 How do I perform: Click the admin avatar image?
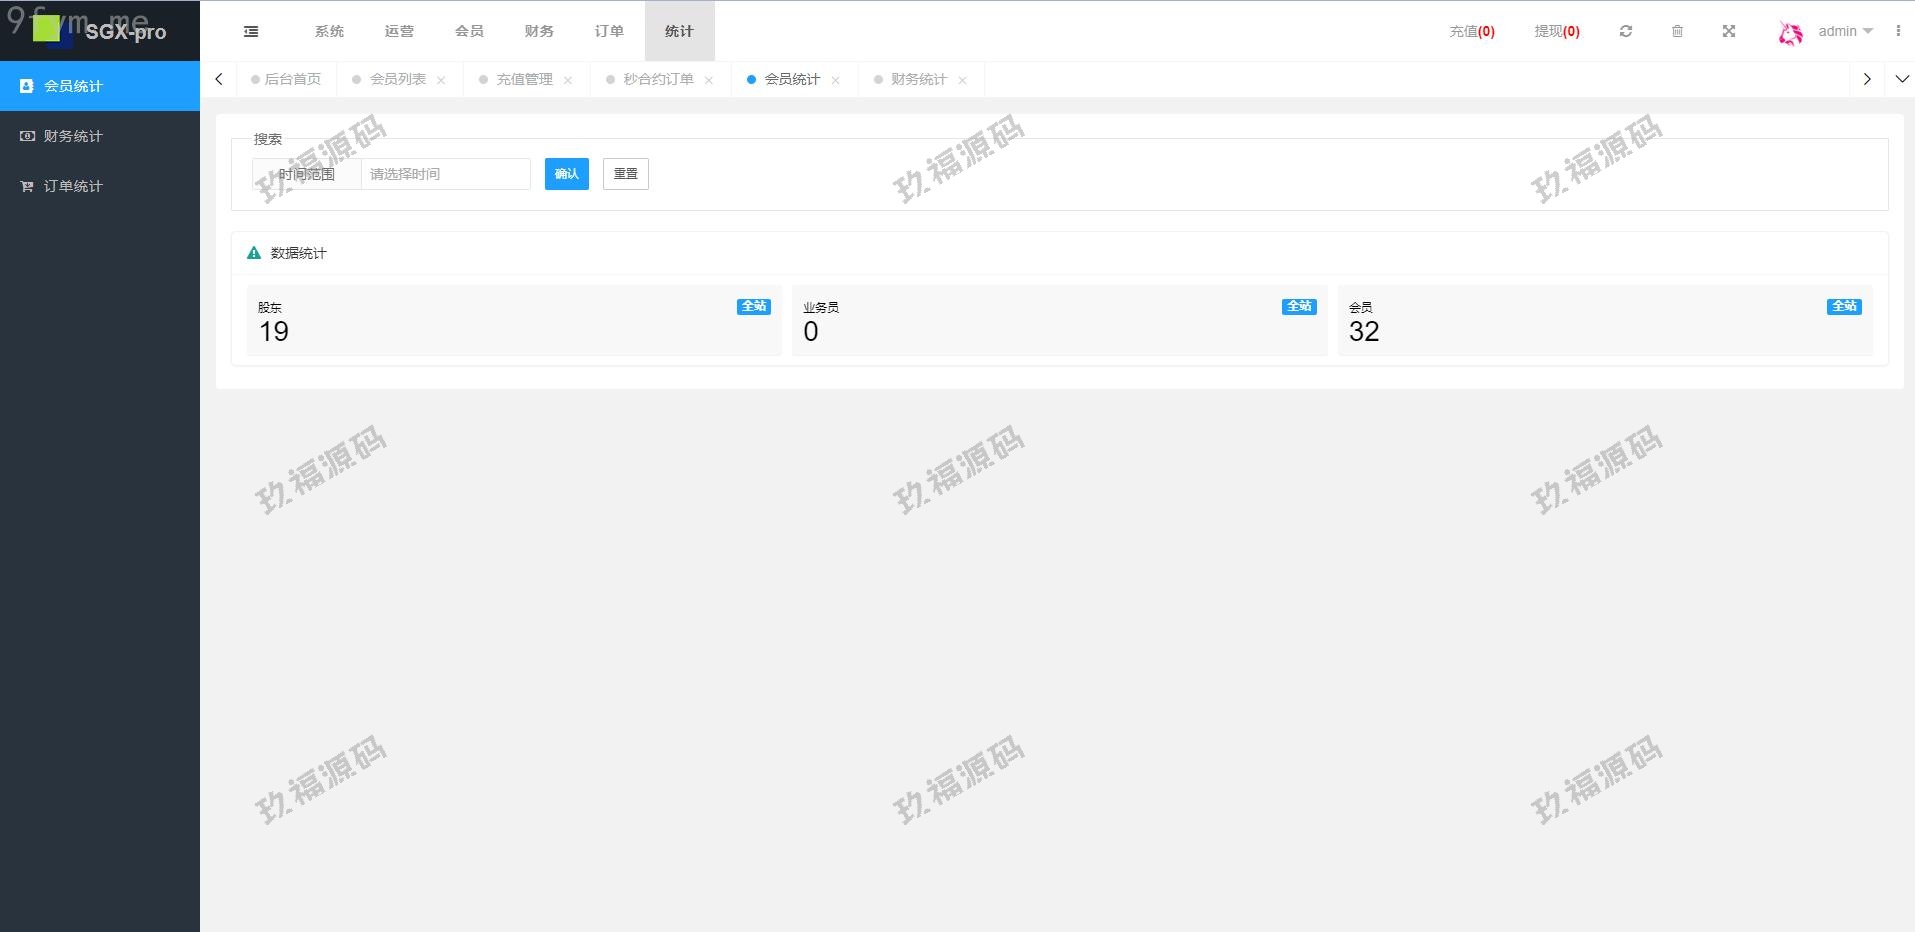pyautogui.click(x=1790, y=33)
